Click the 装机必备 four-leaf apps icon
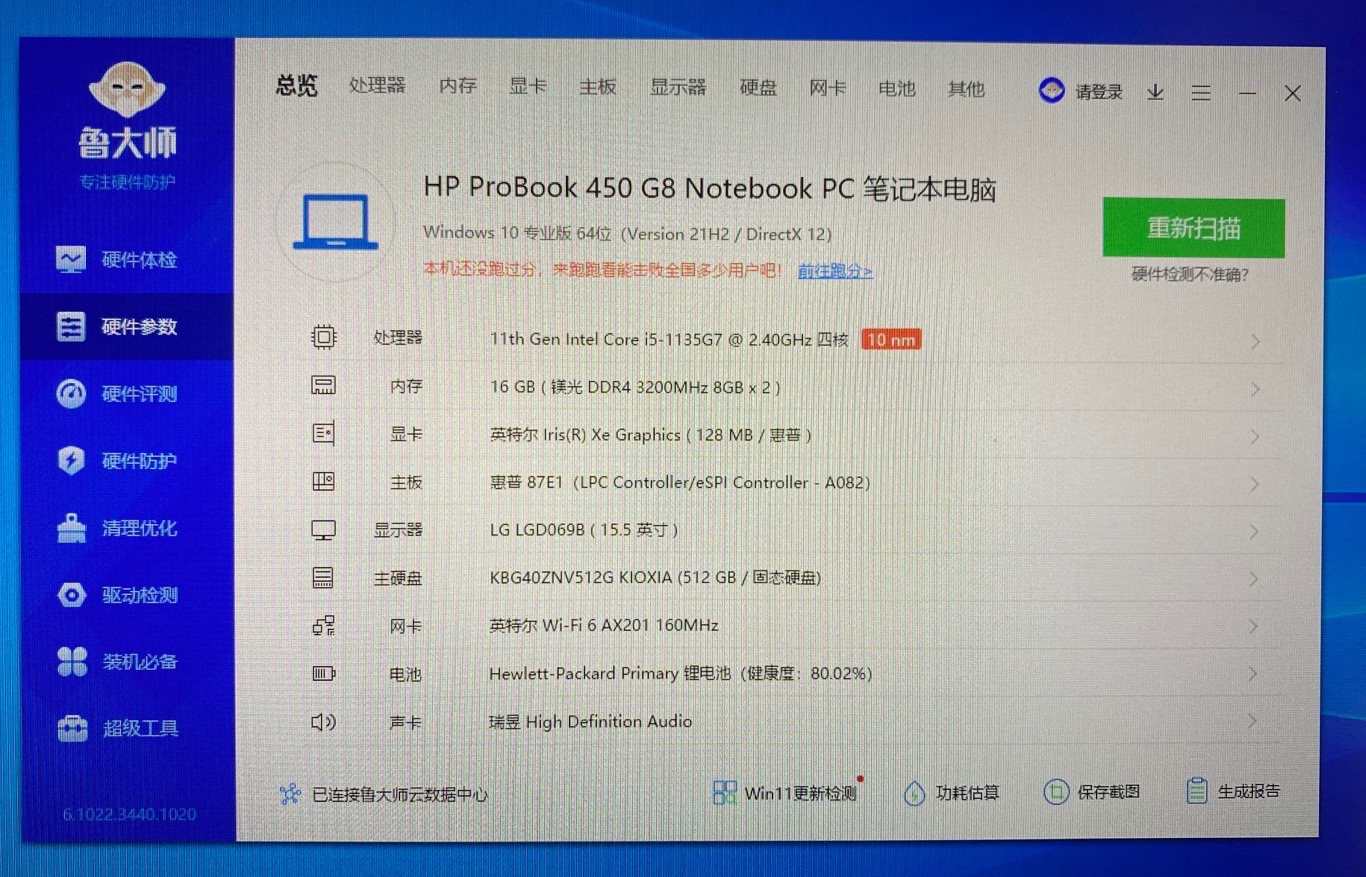The image size is (1366, 877). 71,662
